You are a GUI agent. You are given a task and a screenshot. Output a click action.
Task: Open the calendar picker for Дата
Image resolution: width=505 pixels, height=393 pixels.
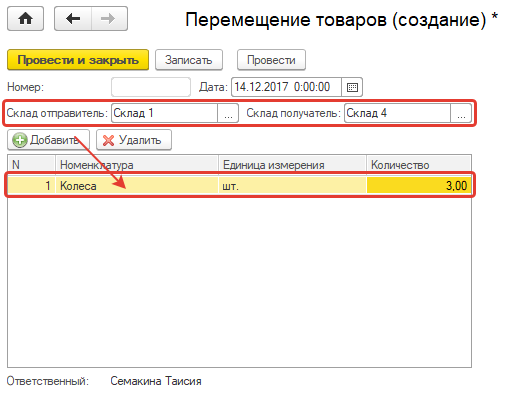352,87
